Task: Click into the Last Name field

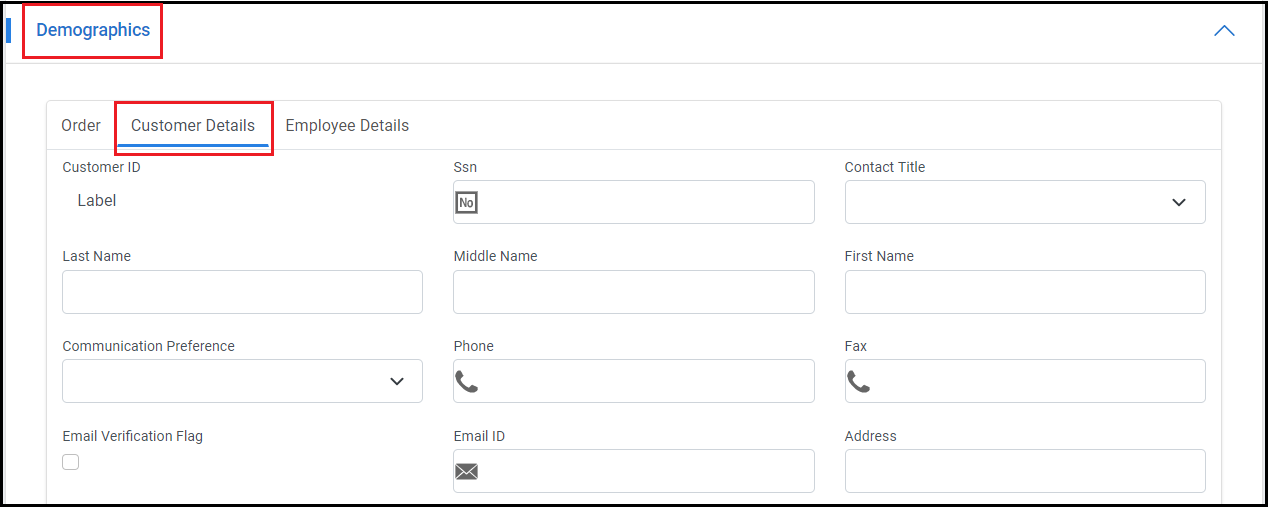Action: (242, 292)
